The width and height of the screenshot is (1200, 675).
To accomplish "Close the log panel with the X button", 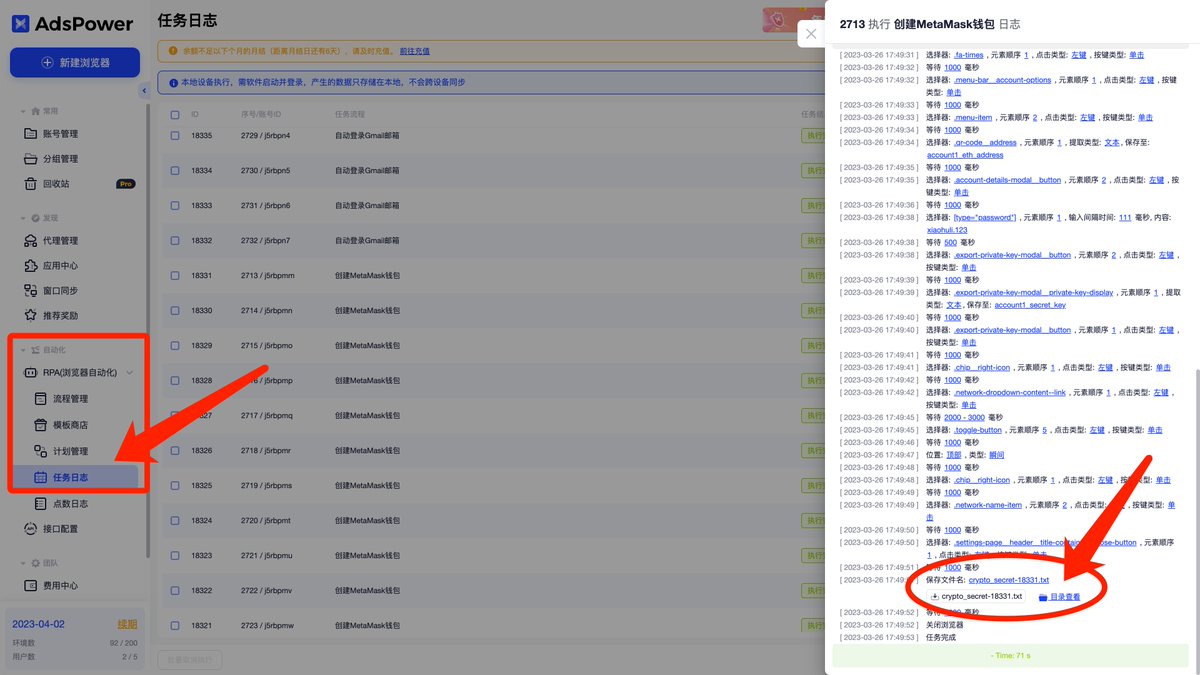I will pyautogui.click(x=811, y=34).
